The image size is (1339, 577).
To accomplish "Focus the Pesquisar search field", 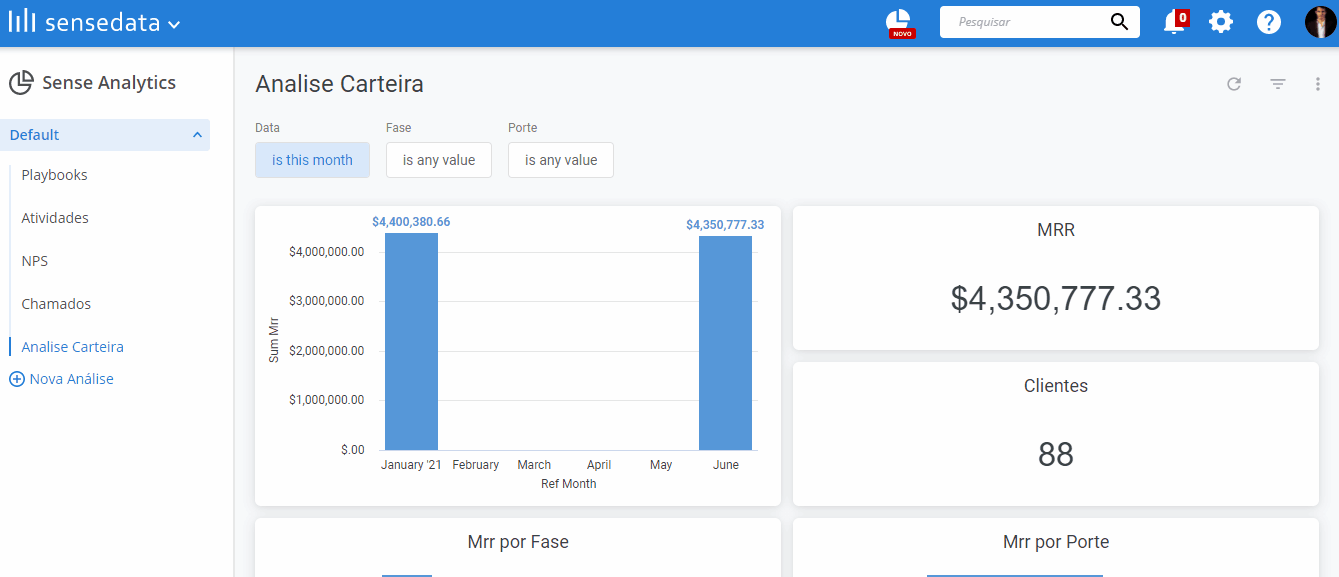I will point(1028,22).
